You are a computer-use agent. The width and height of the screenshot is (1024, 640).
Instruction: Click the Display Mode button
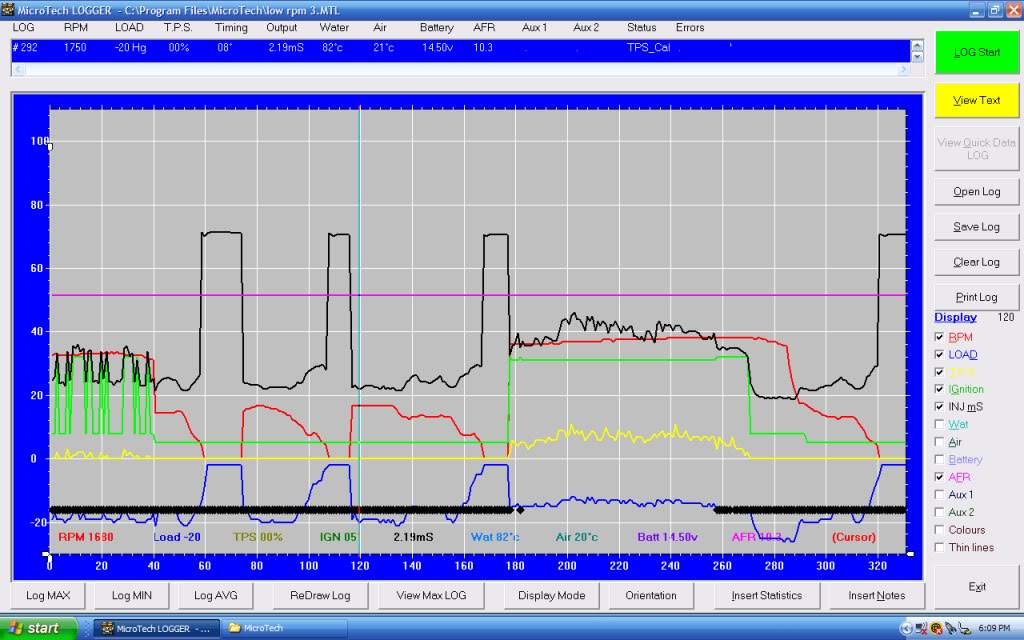(x=552, y=595)
